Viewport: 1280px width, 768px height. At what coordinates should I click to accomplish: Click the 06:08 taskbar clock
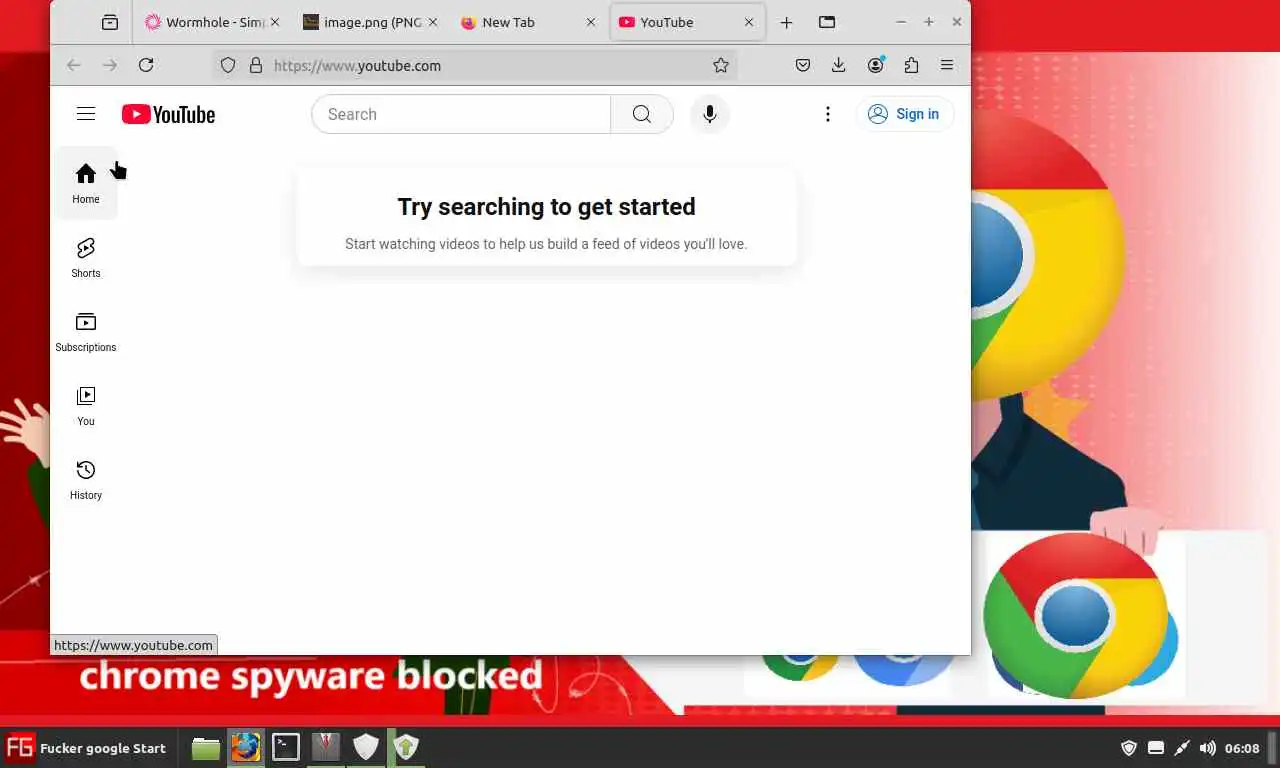coord(1243,748)
